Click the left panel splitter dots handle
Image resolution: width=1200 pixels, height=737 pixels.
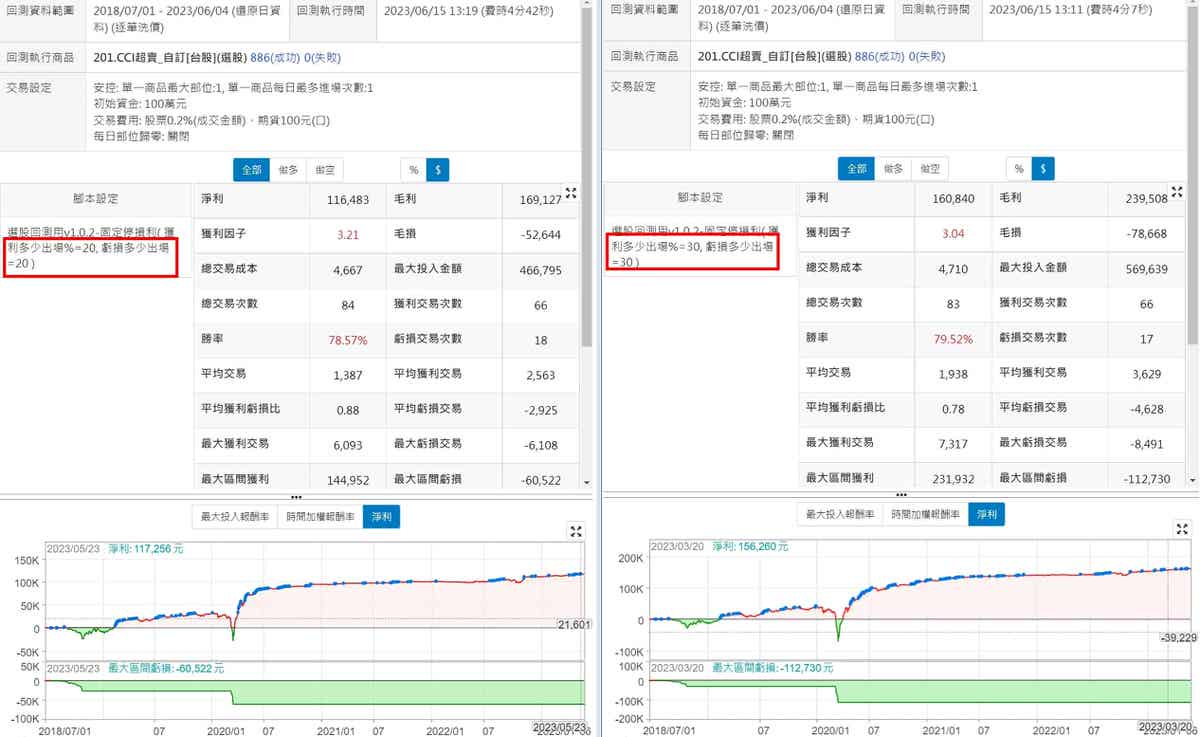pos(296,496)
